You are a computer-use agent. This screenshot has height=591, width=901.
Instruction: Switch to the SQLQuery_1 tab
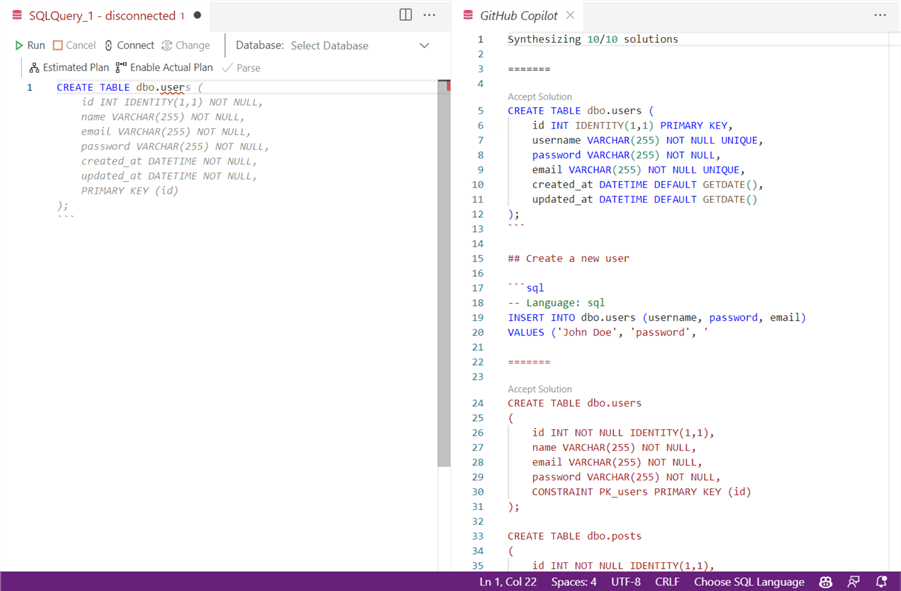[106, 16]
